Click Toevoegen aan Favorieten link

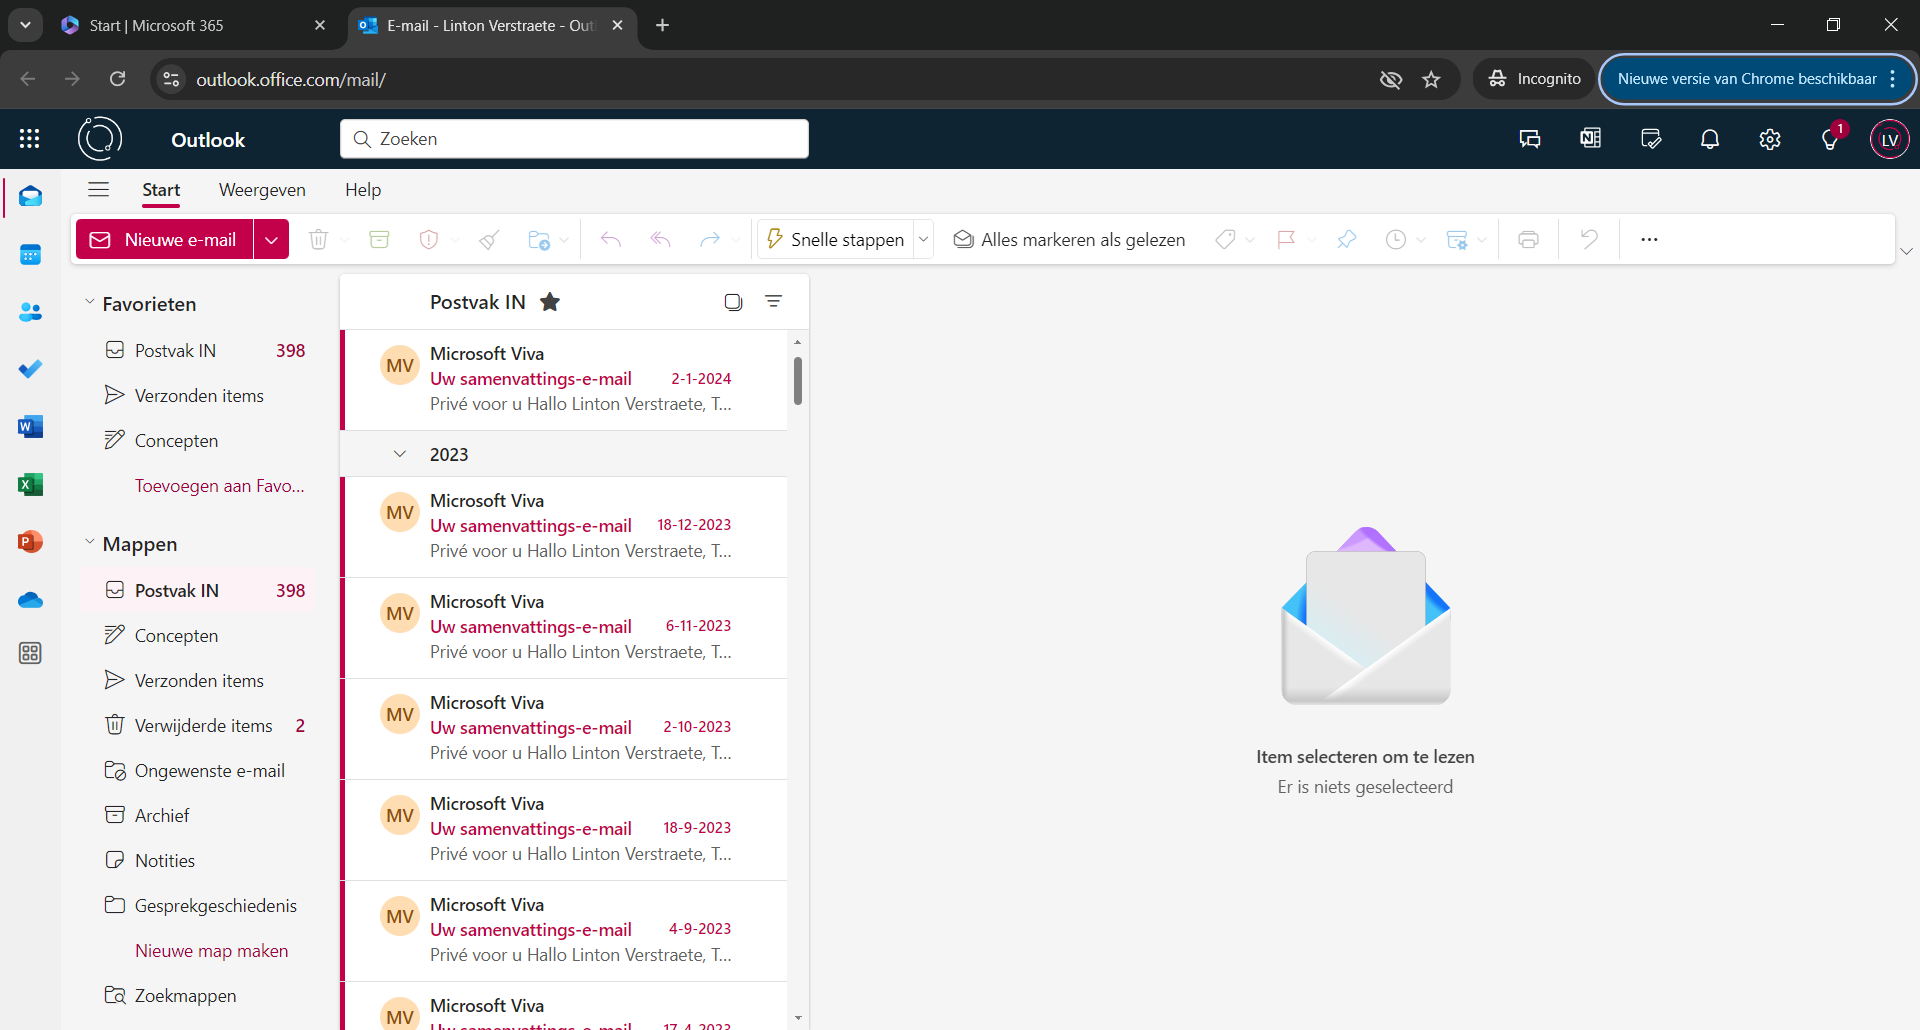(x=219, y=485)
